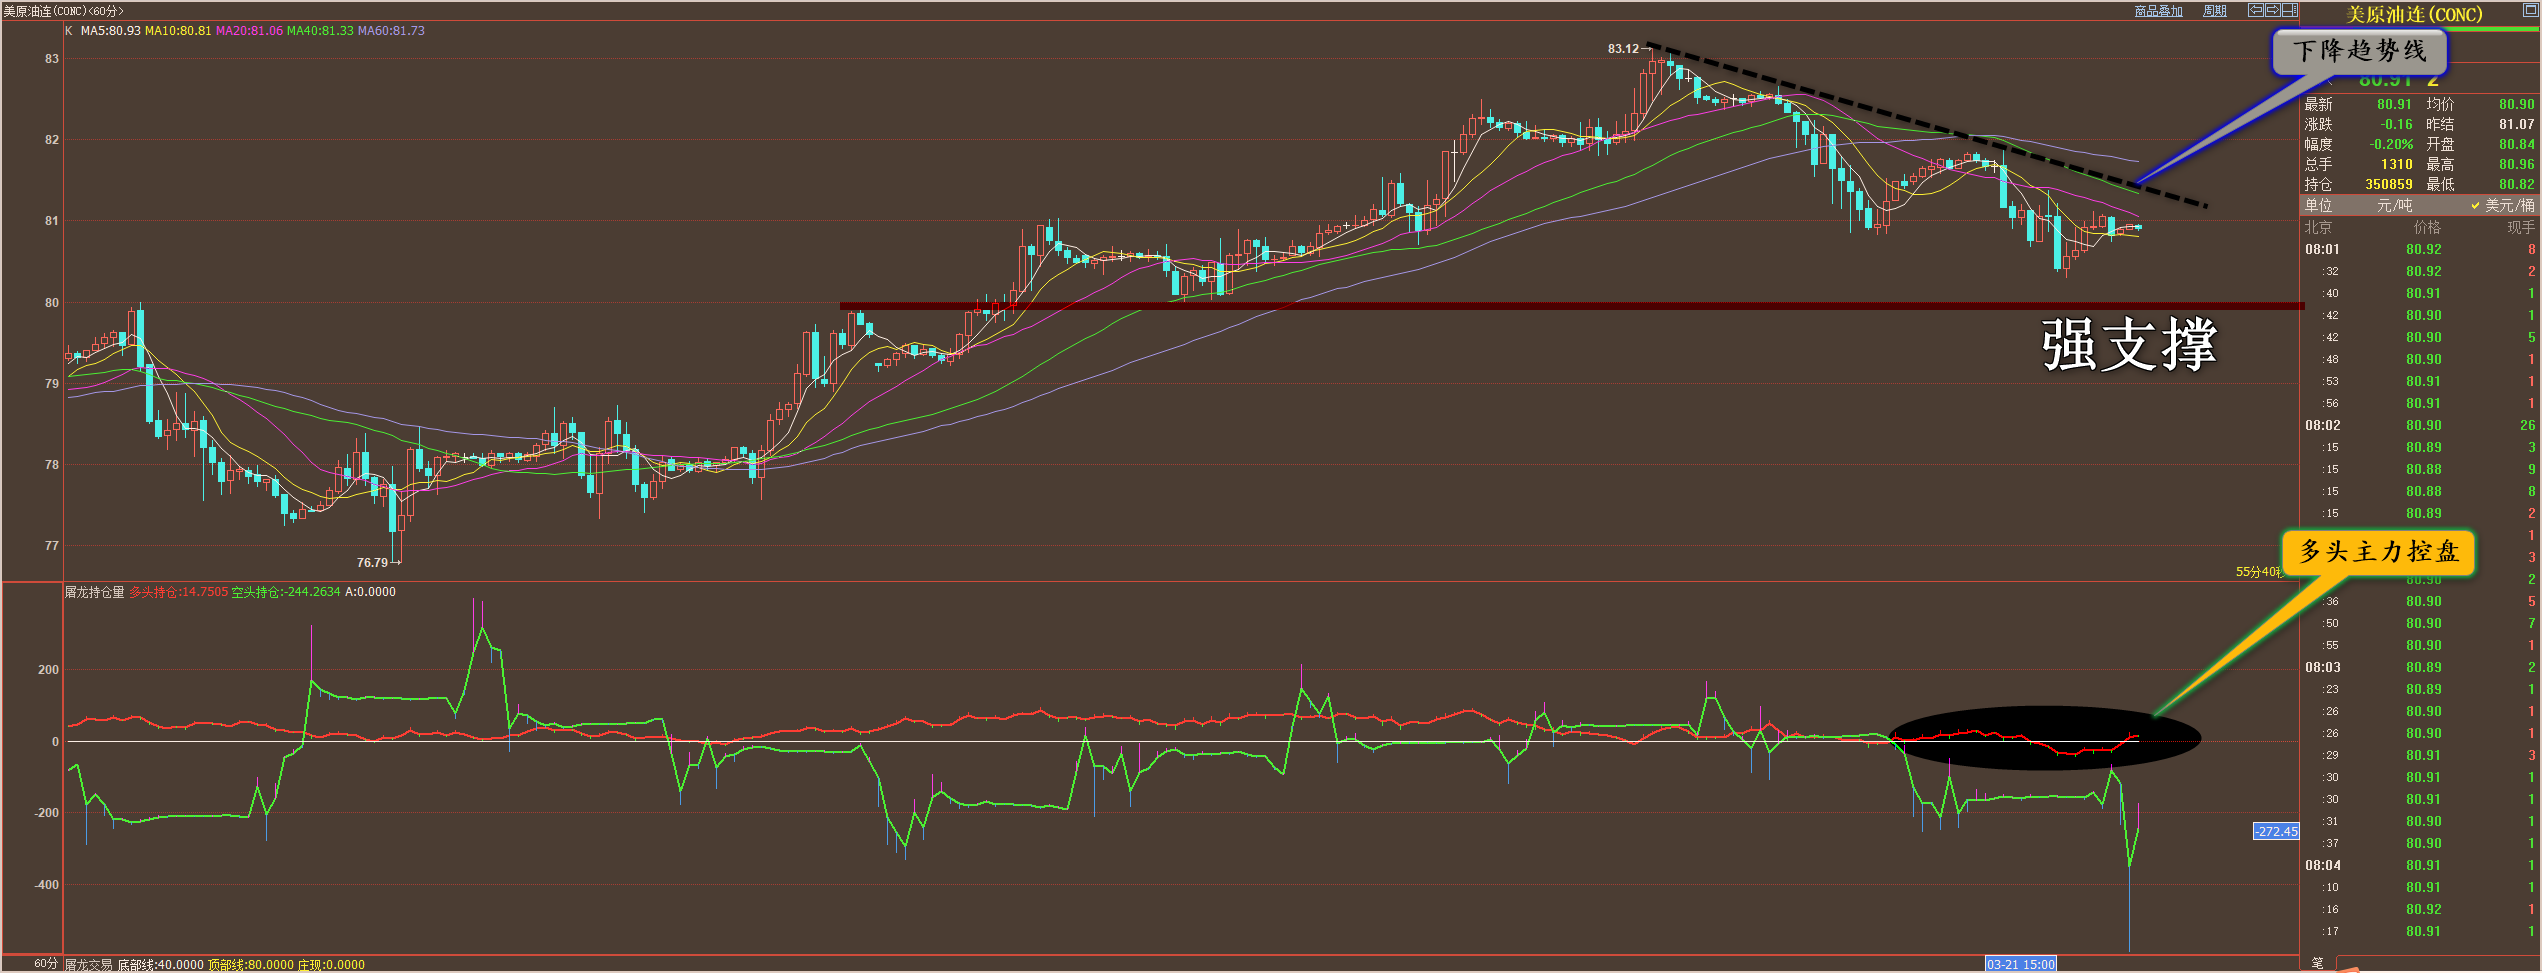Viewport: 2542px width, 973px height.
Task: Select the :17 tick row
Action: click(2420, 931)
